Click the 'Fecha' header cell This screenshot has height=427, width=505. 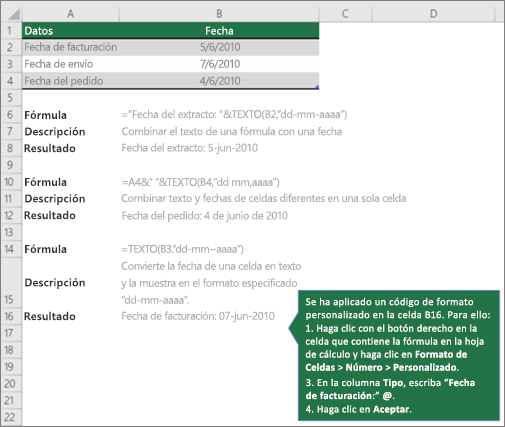[219, 31]
